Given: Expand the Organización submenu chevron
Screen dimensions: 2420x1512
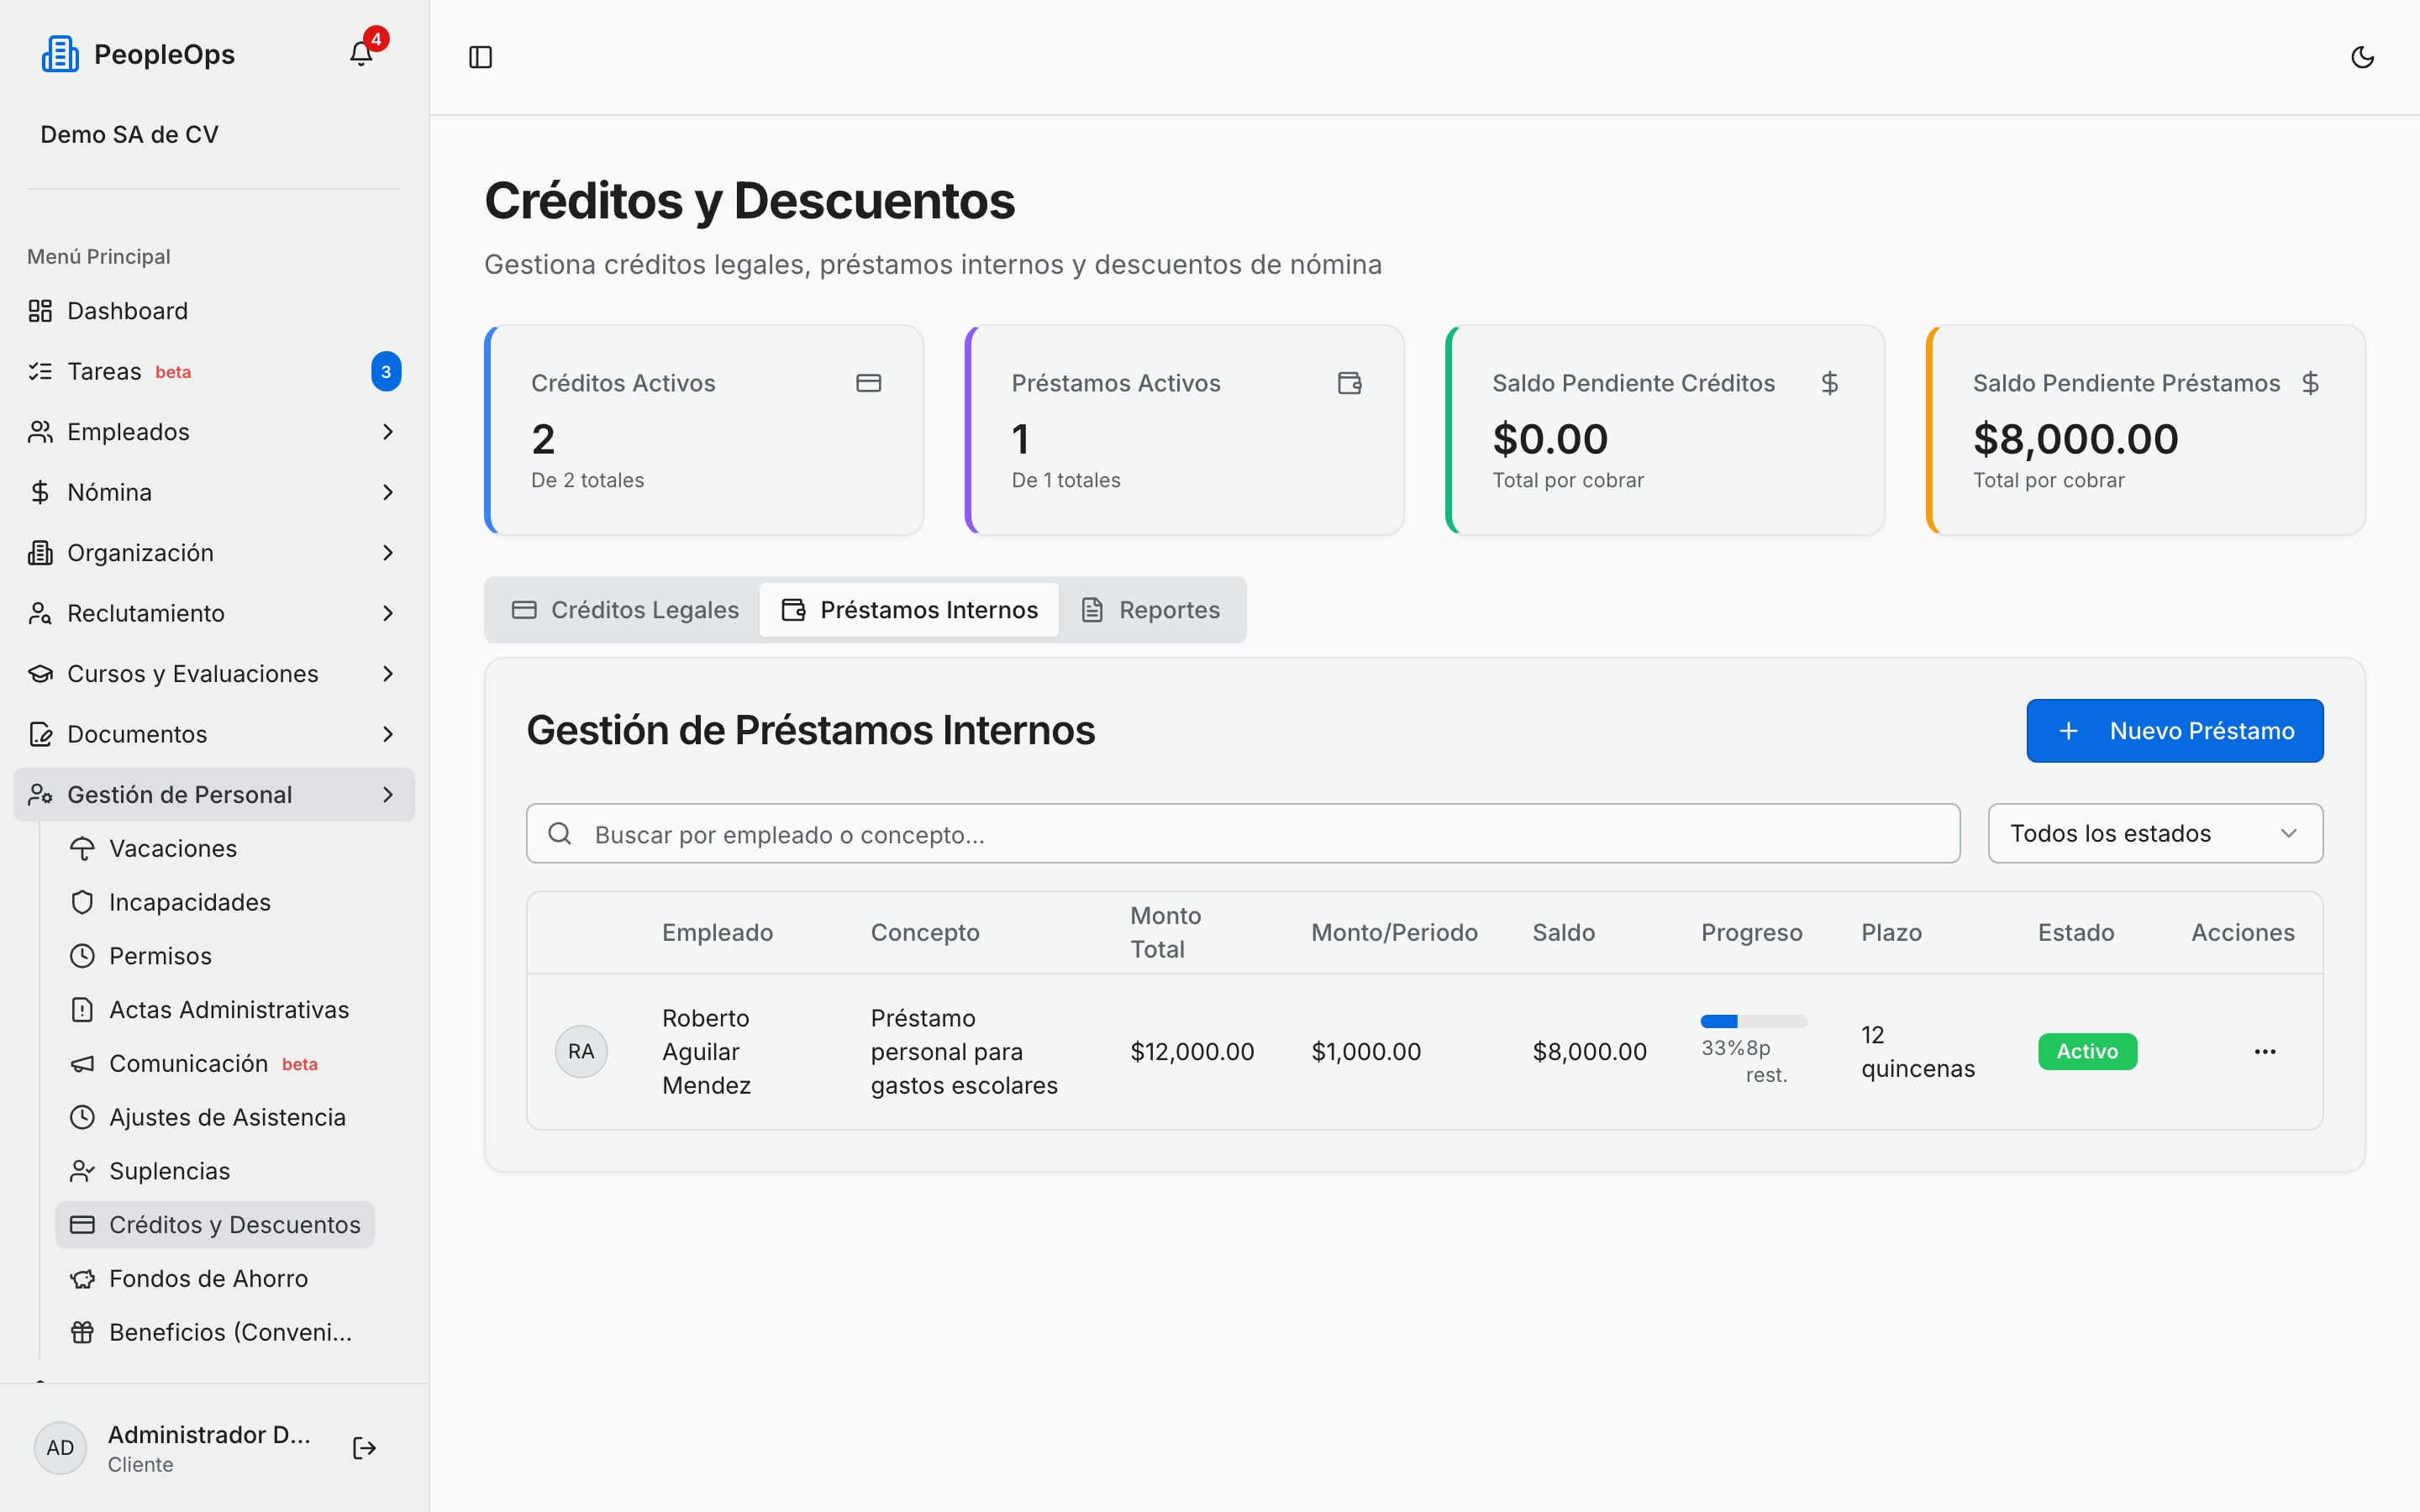Looking at the screenshot, I should click(x=388, y=553).
